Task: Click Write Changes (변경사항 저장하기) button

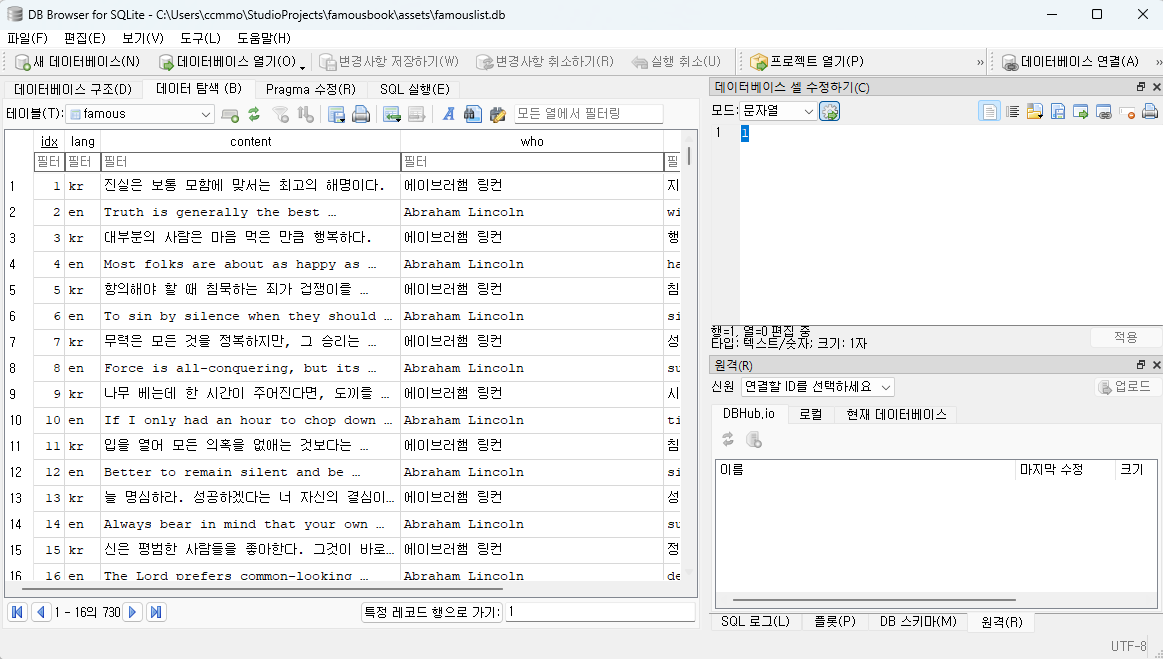Action: click(389, 62)
